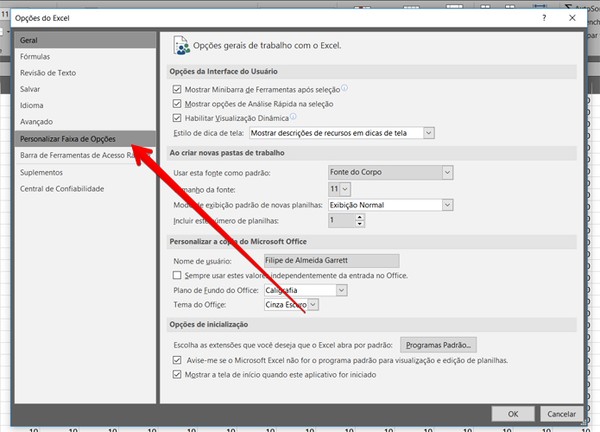Screen dimensions: 600x432
Task: Click the general options icon in header
Action: coord(181,45)
